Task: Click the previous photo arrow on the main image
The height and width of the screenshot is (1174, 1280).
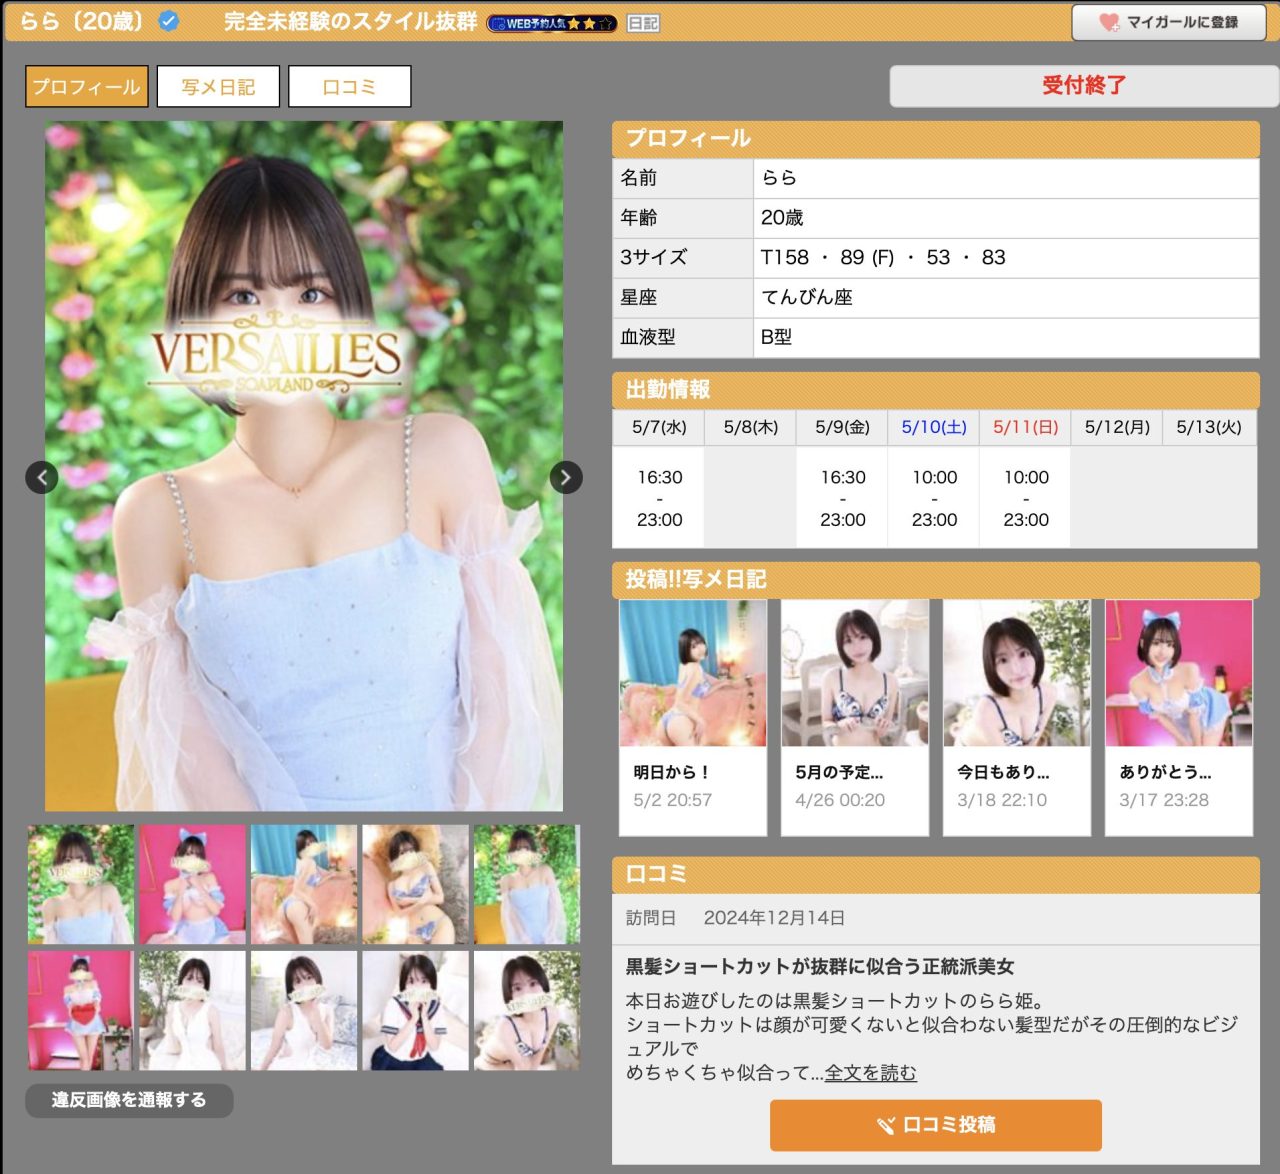Action: tap(42, 478)
